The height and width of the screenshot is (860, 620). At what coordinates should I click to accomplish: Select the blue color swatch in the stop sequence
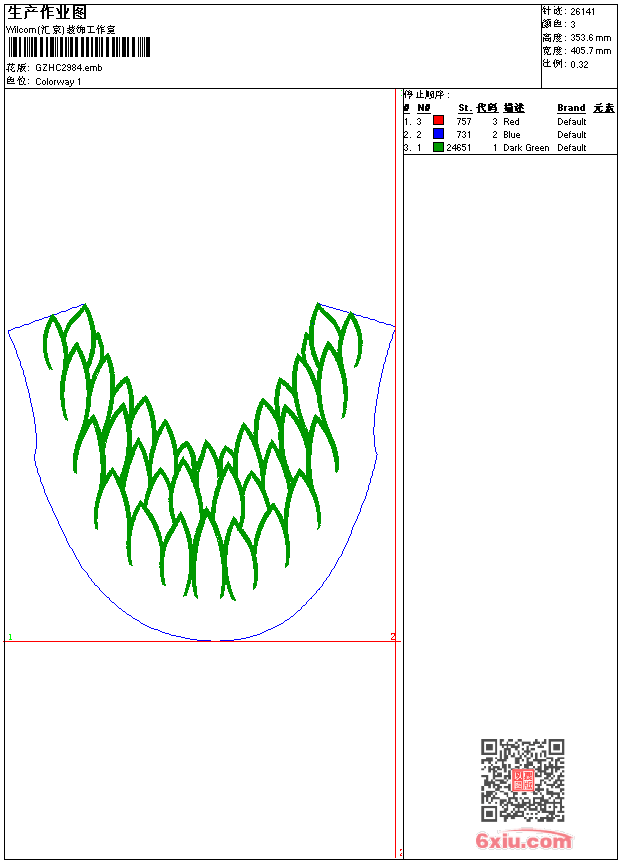(438, 134)
